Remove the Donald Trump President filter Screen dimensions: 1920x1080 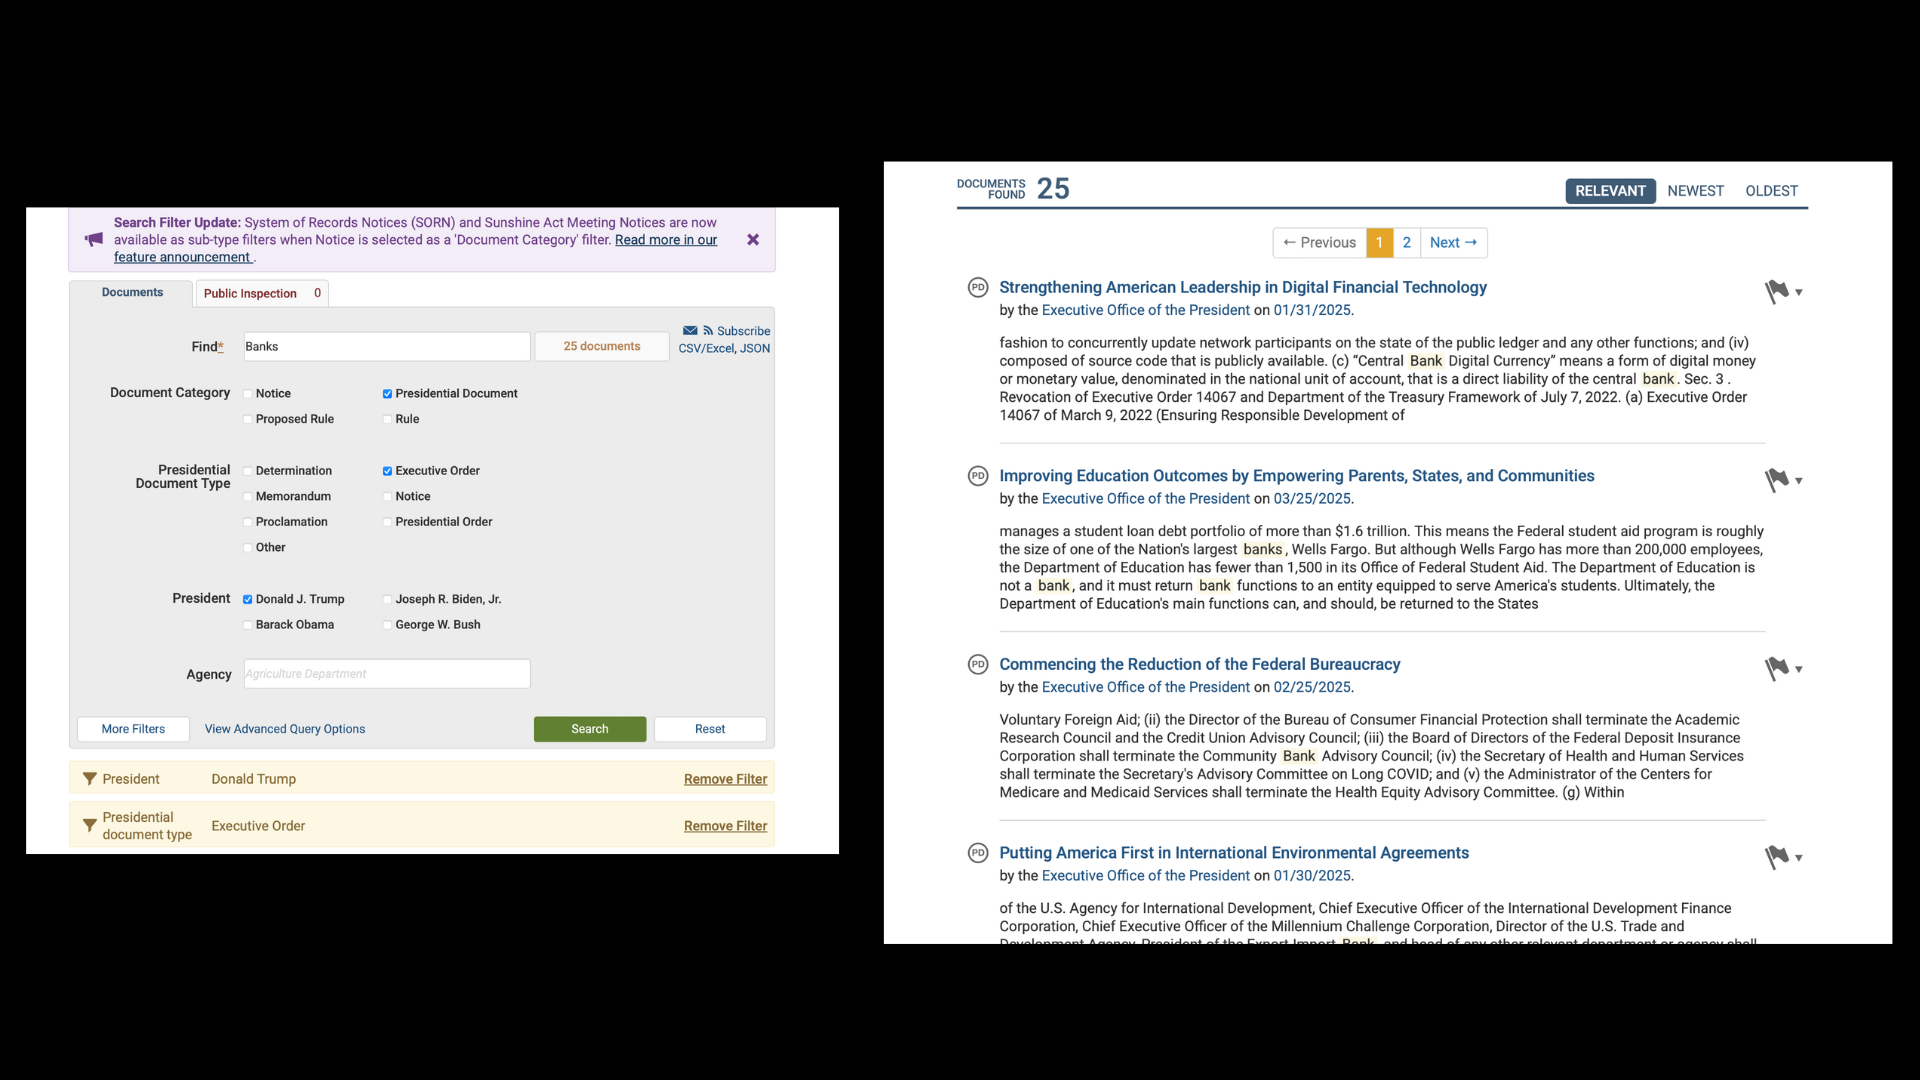pyautogui.click(x=725, y=779)
